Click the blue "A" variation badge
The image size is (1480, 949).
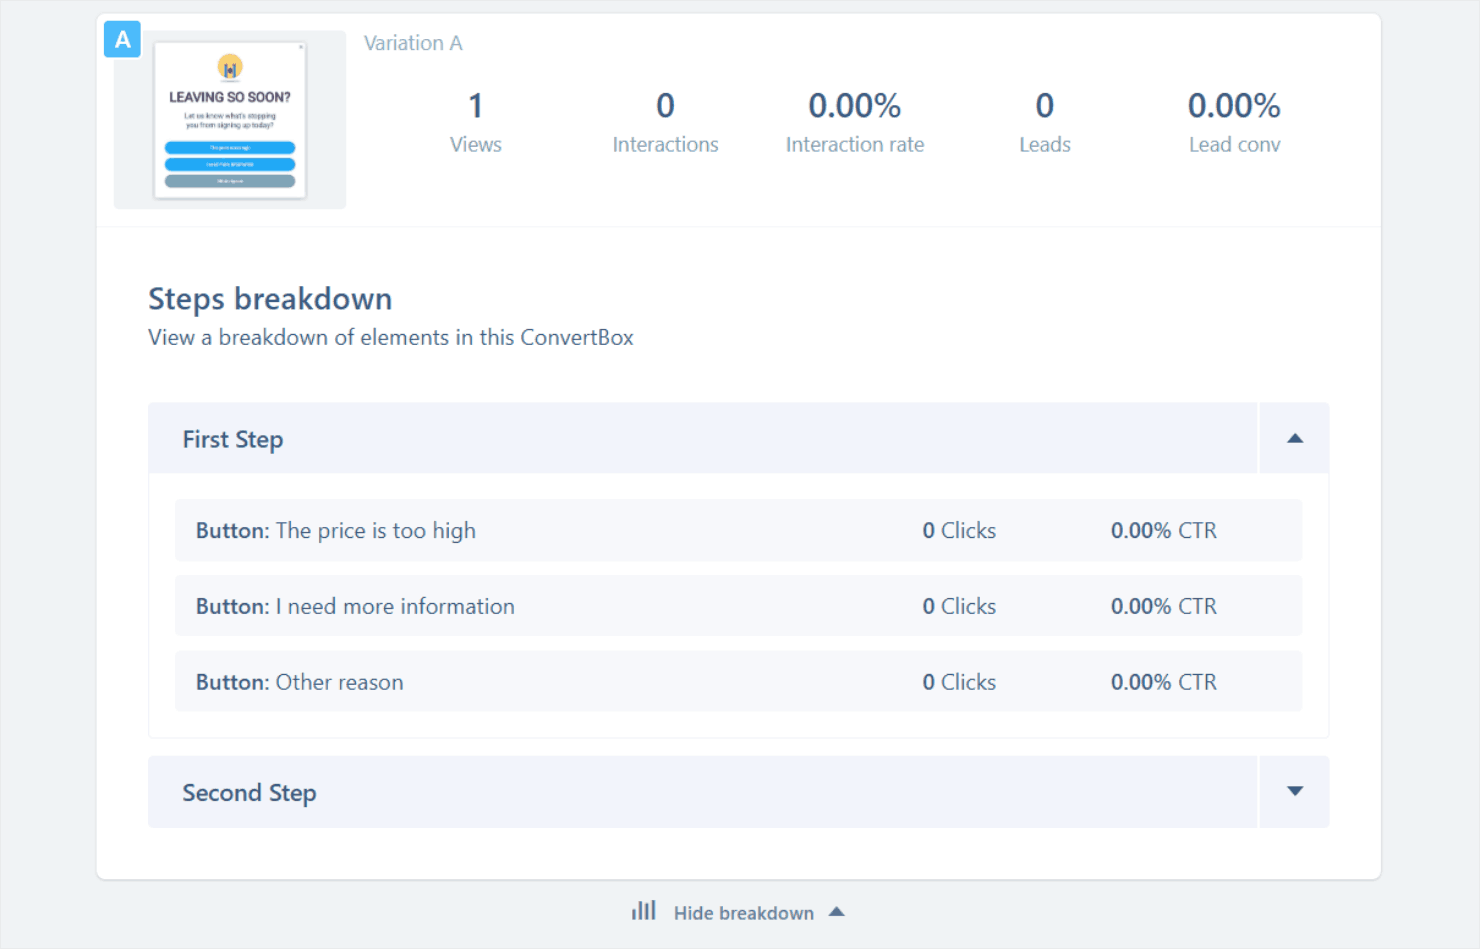pos(122,40)
